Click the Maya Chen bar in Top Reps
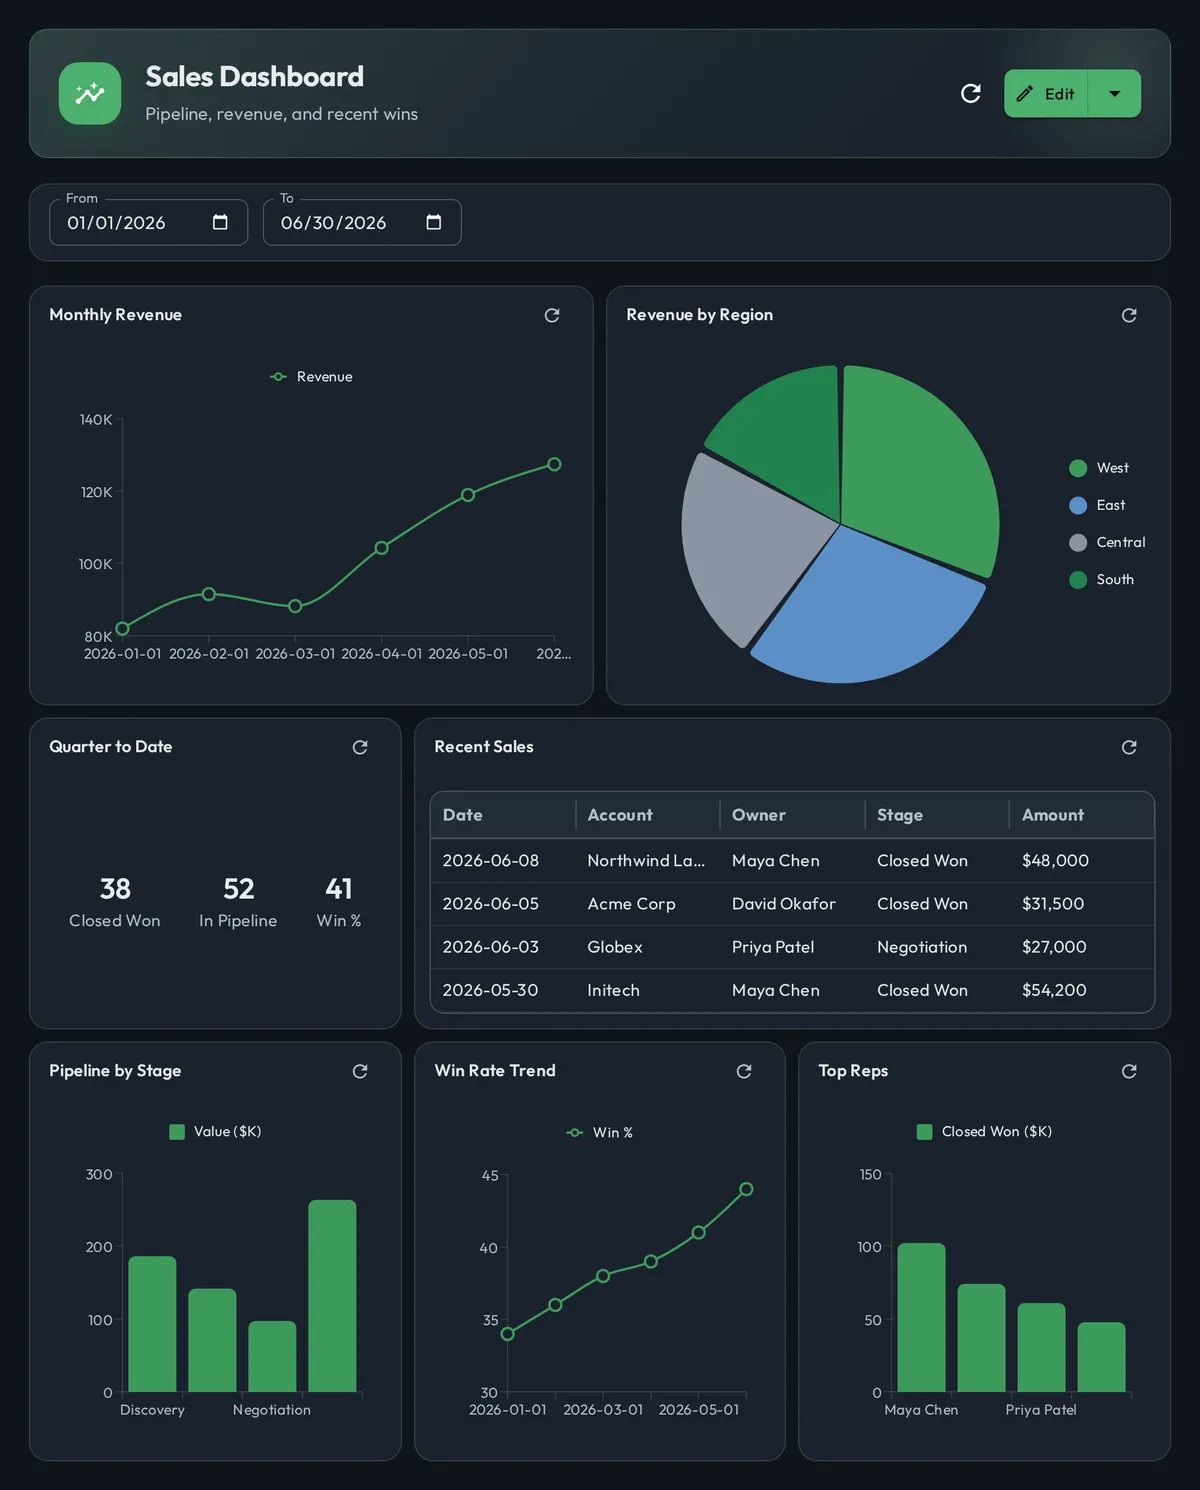 [x=921, y=1318]
